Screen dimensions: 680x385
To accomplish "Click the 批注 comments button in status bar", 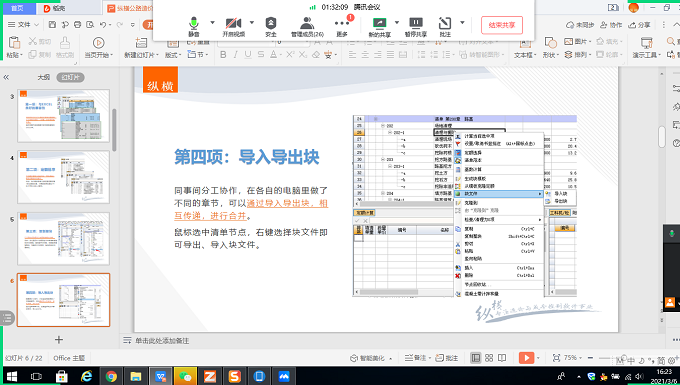I will tap(447, 358).
